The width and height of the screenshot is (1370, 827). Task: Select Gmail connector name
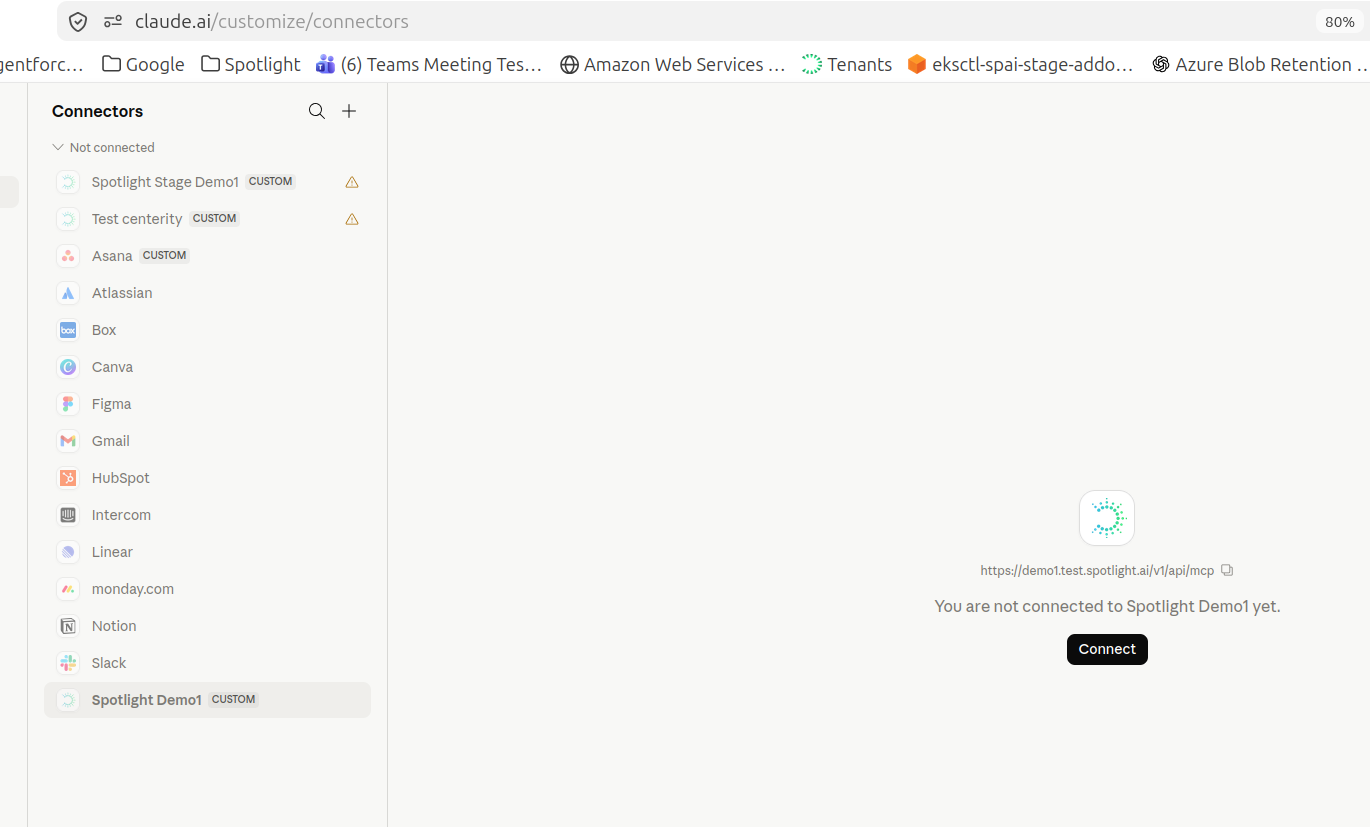(111, 441)
